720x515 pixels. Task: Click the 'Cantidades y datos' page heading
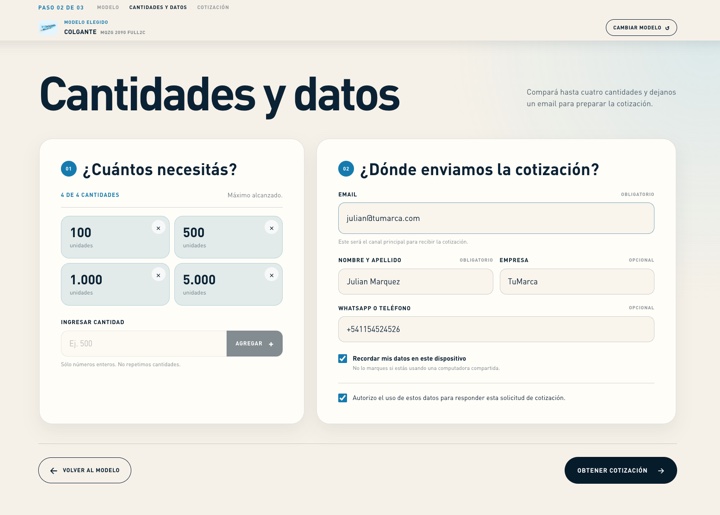tap(219, 95)
